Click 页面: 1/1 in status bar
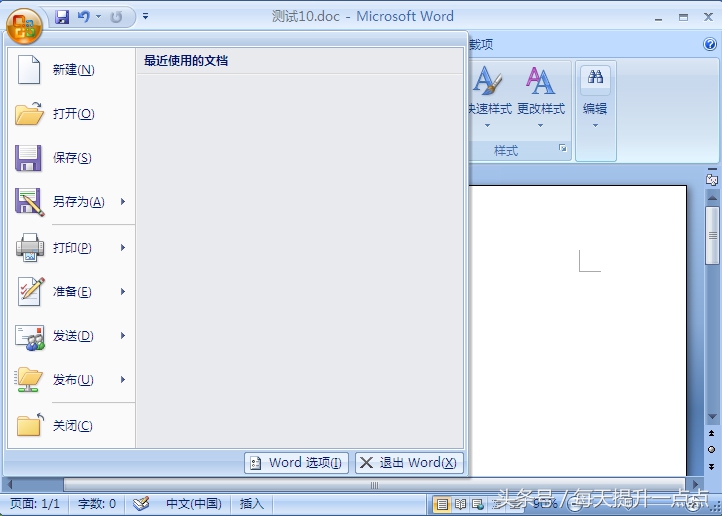 click(35, 504)
